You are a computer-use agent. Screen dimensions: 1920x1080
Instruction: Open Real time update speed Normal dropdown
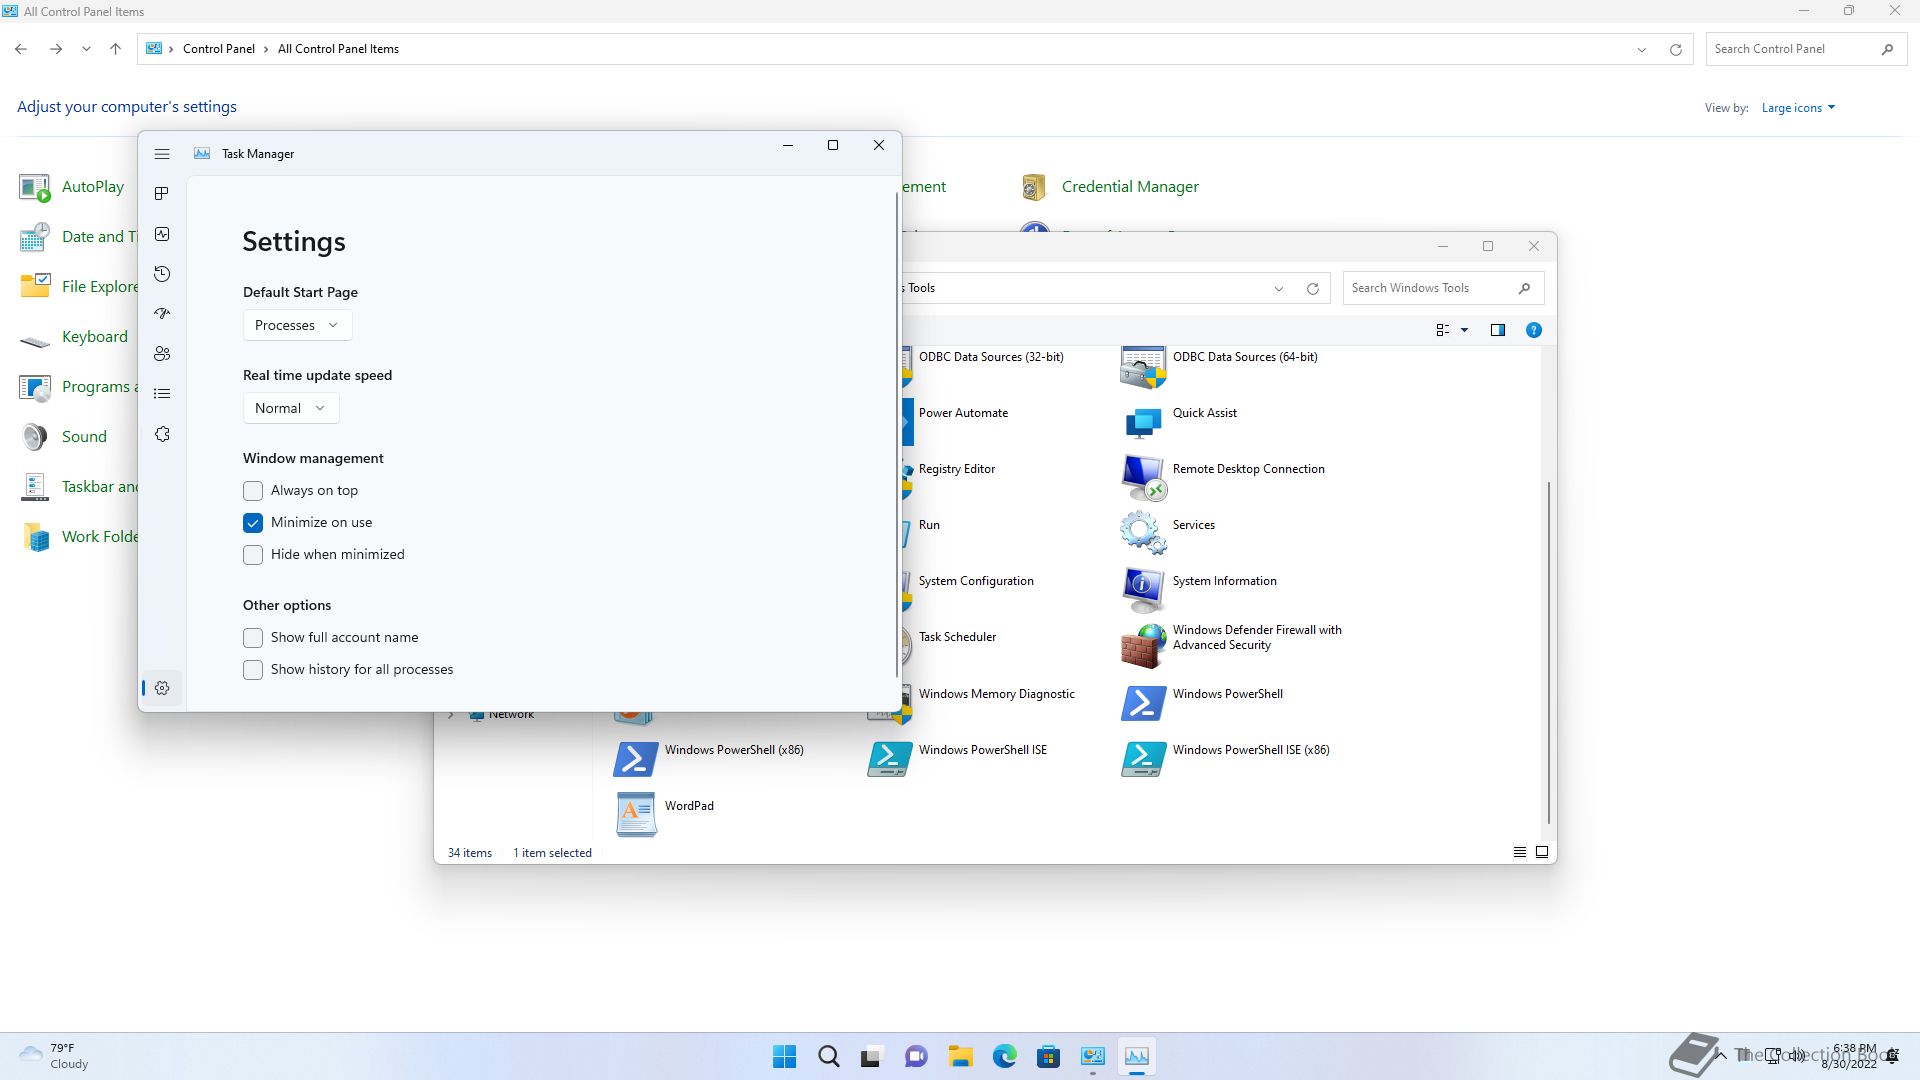coord(291,409)
